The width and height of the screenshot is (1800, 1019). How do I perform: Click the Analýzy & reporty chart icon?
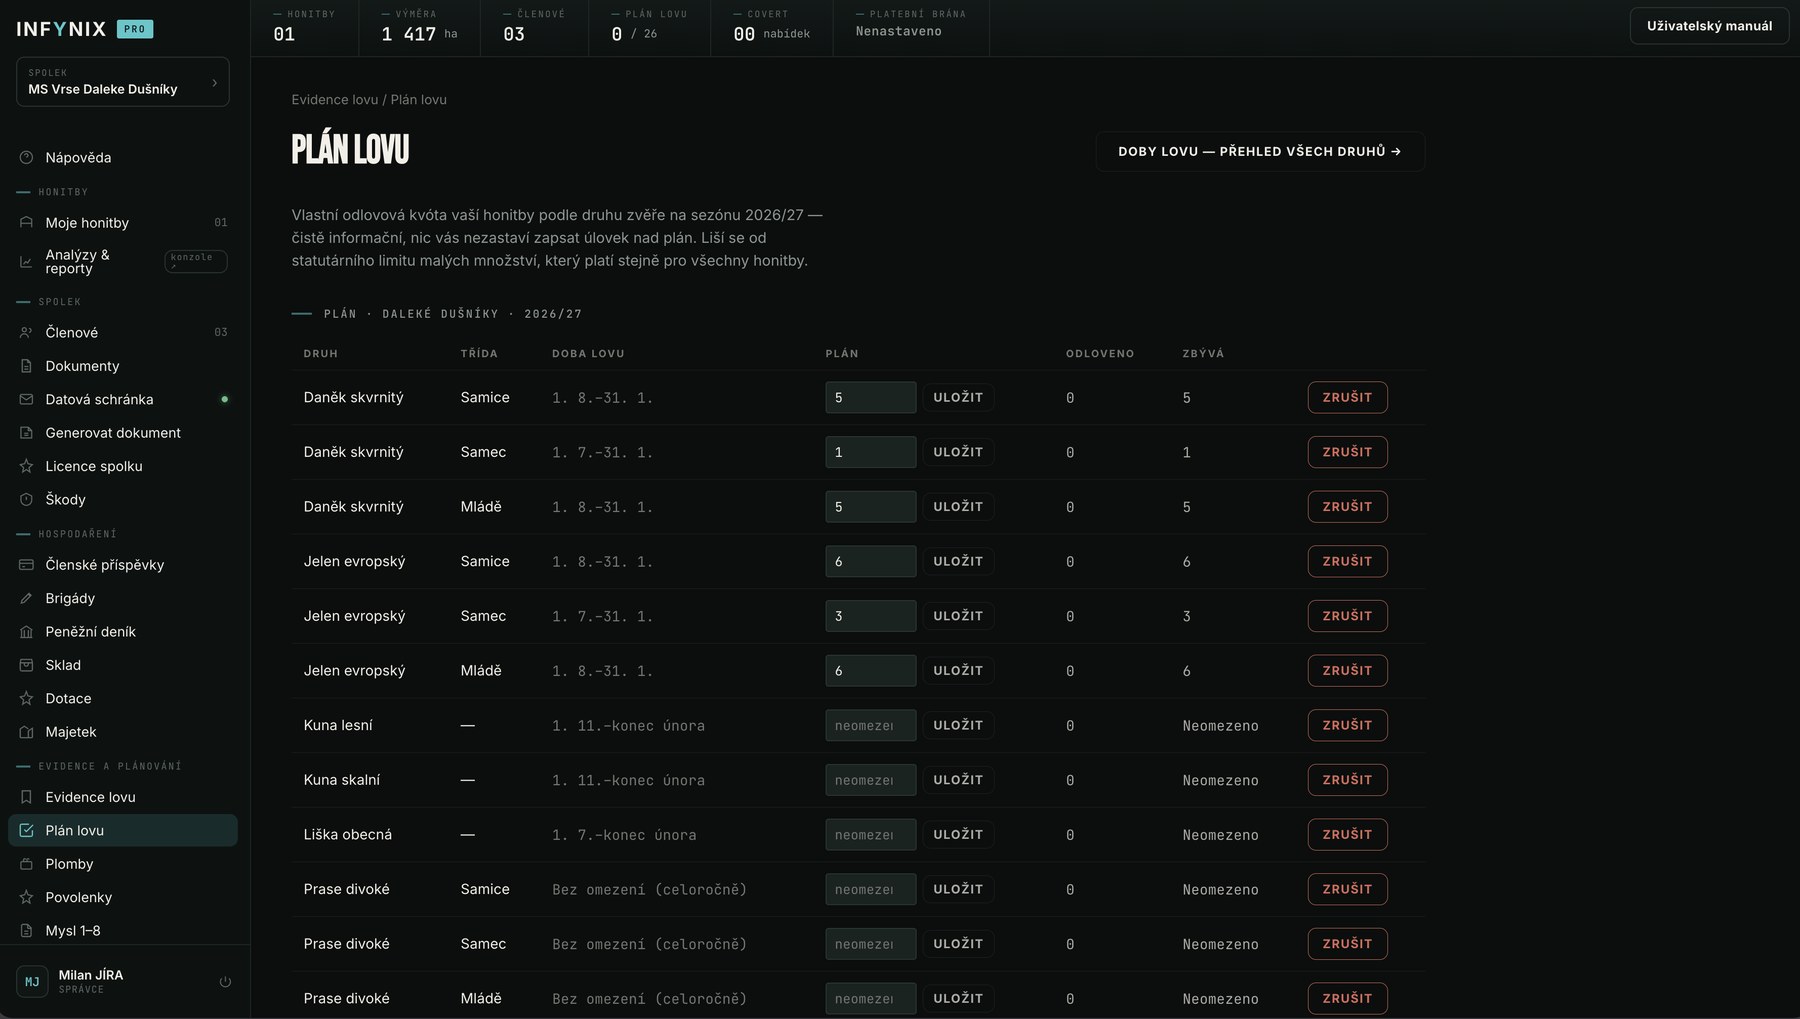click(x=26, y=262)
